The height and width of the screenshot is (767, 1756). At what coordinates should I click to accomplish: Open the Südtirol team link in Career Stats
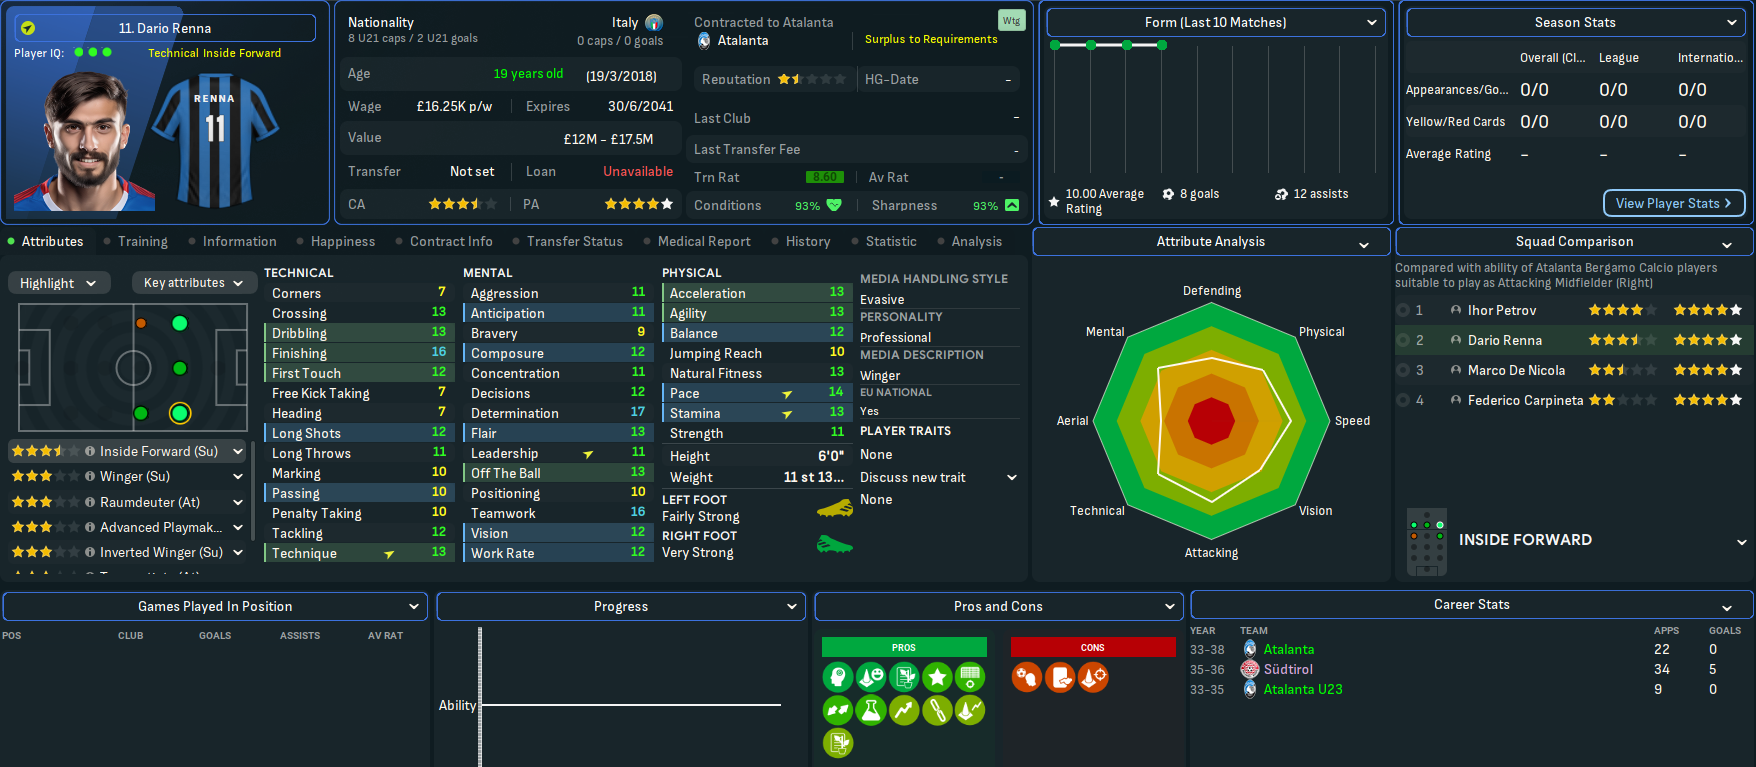tap(1288, 669)
